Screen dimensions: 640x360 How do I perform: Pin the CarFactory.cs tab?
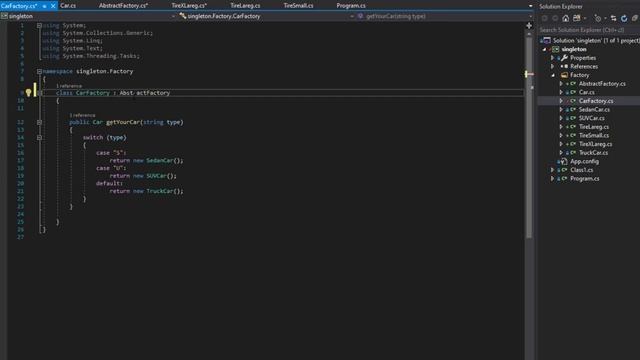pyautogui.click(x=44, y=6)
